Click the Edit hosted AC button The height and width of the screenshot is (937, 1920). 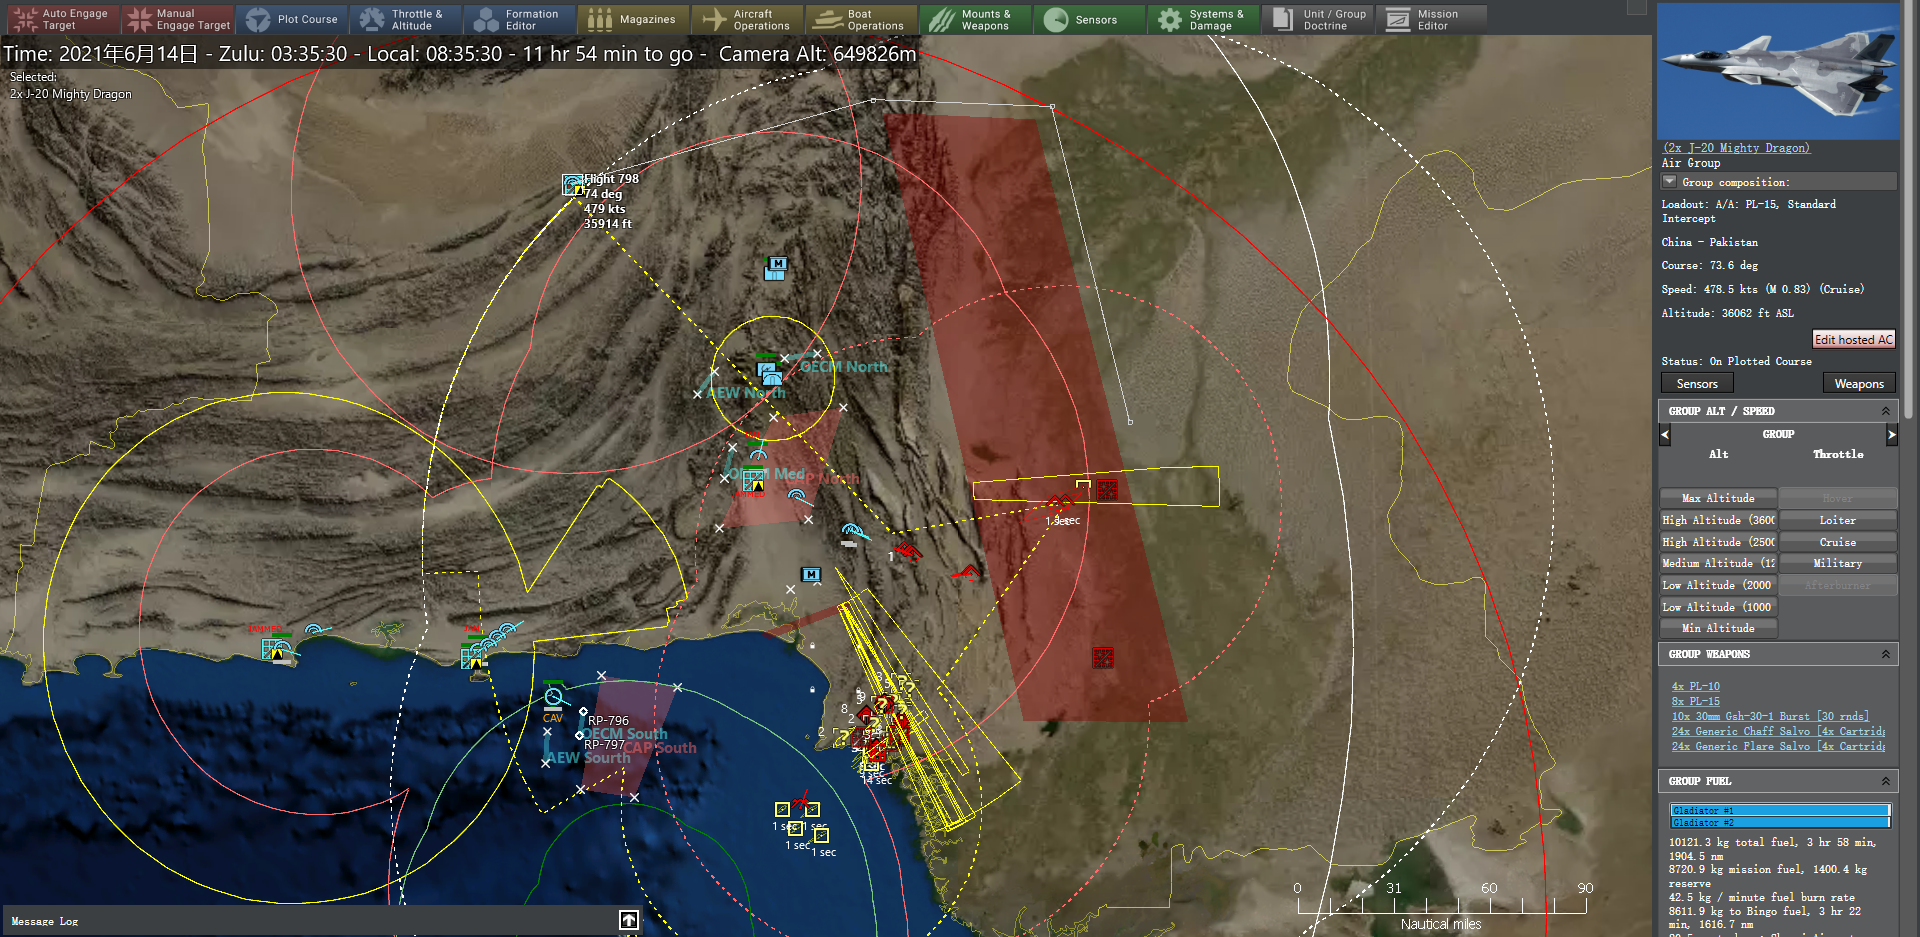pyautogui.click(x=1854, y=340)
